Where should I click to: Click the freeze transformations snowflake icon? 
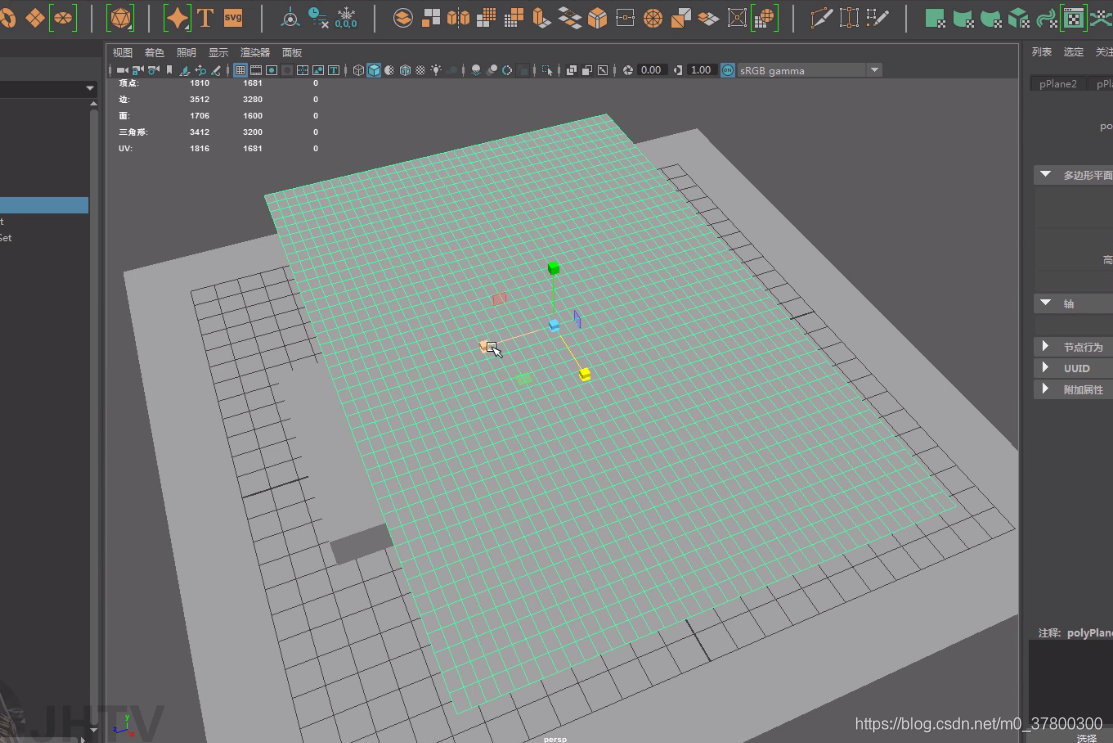(346, 18)
